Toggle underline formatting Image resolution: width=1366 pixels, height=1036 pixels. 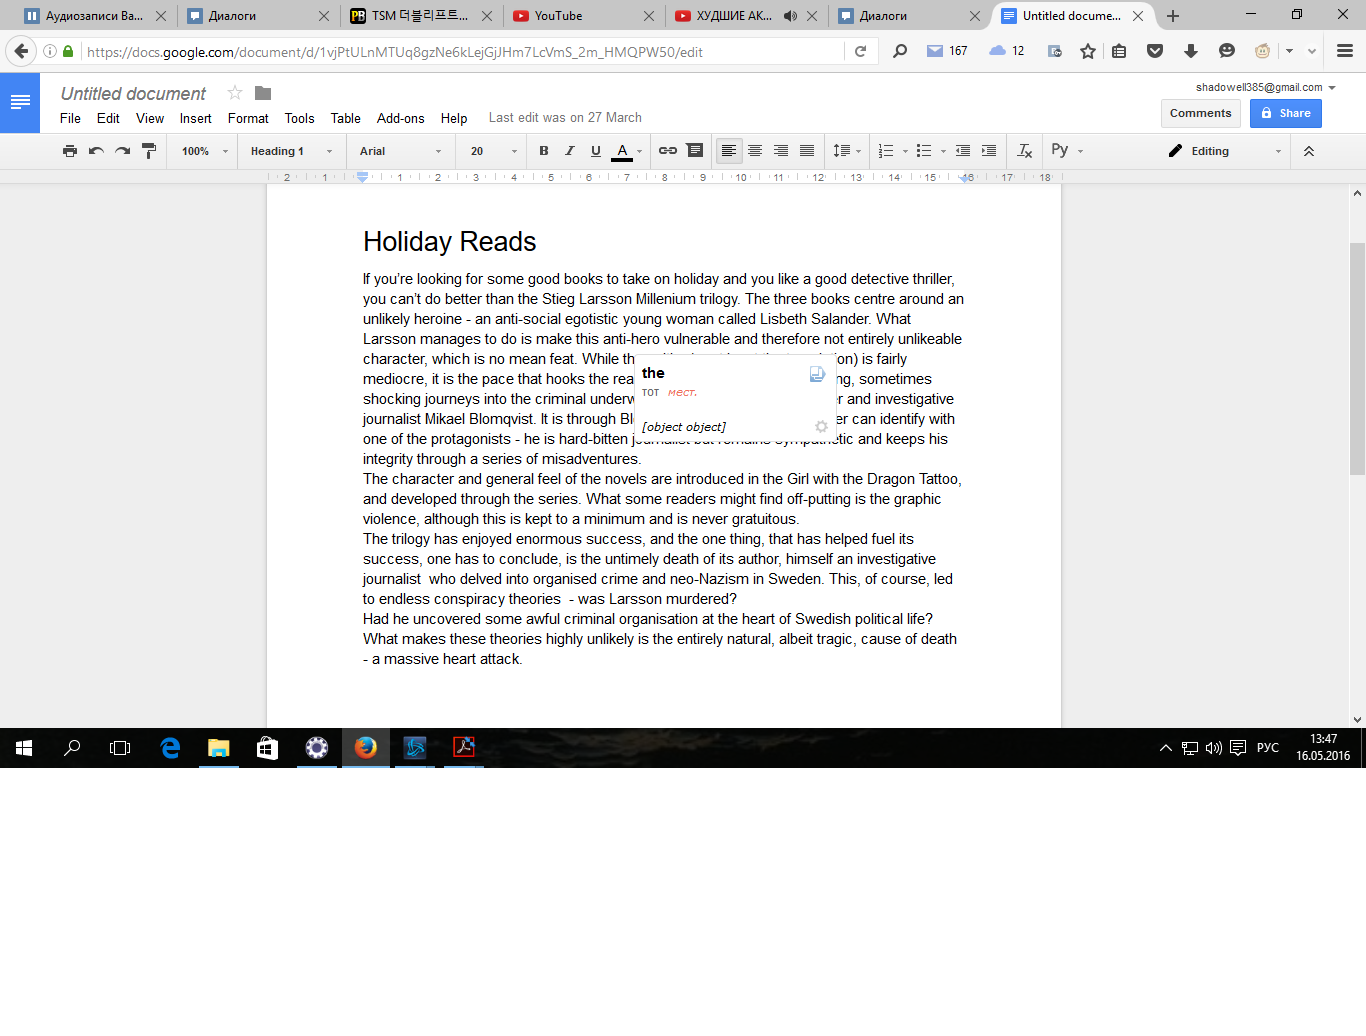[x=596, y=151]
